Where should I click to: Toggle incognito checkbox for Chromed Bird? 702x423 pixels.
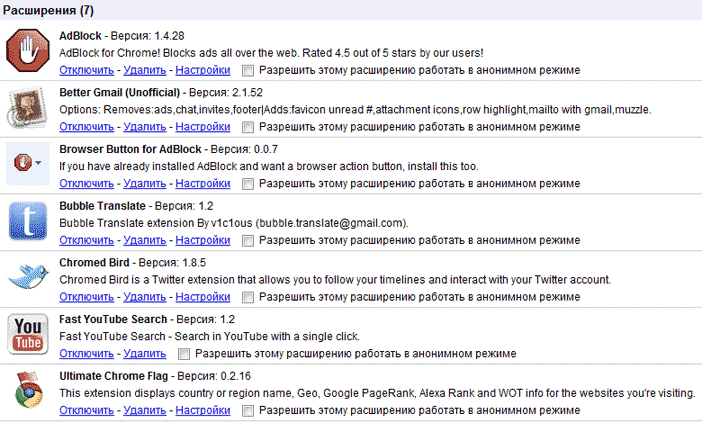tap(248, 297)
